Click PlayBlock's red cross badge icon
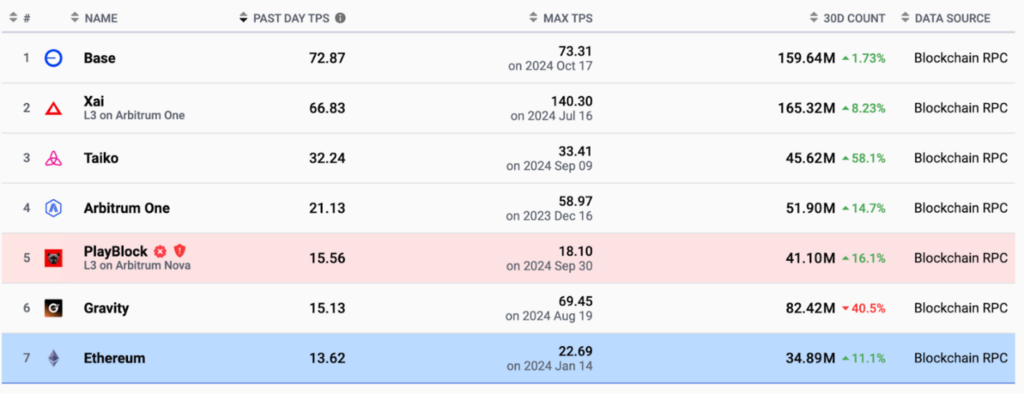This screenshot has width=1024, height=394. click(160, 252)
